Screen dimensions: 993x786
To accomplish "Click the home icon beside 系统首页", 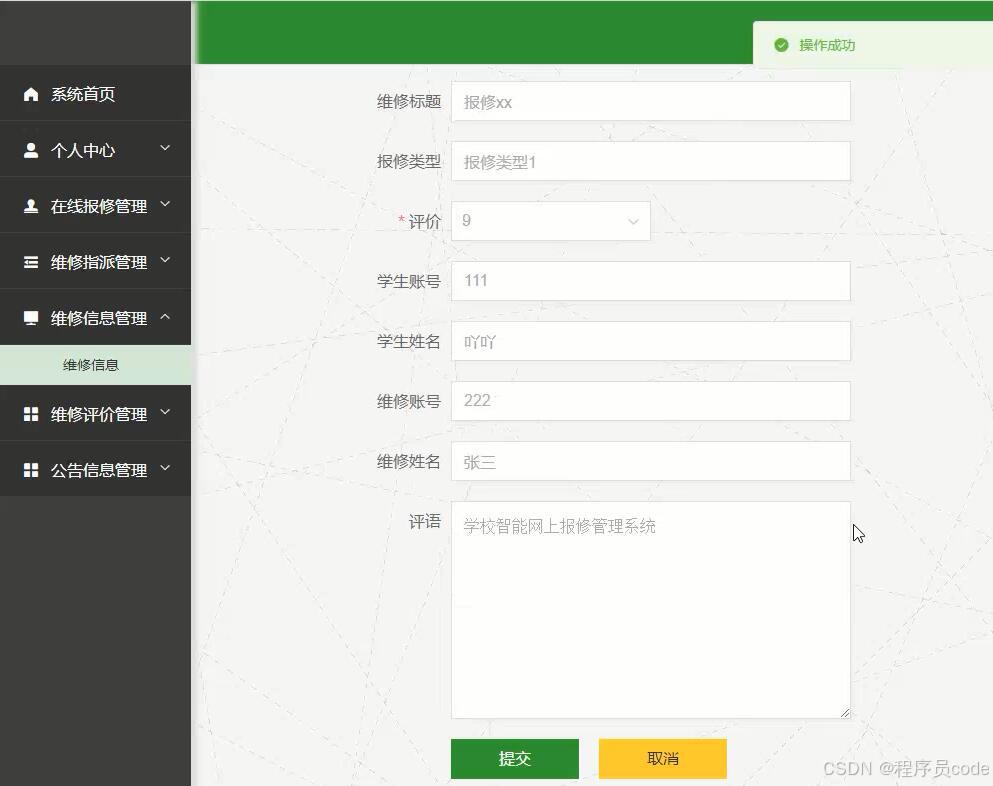I will coord(31,94).
